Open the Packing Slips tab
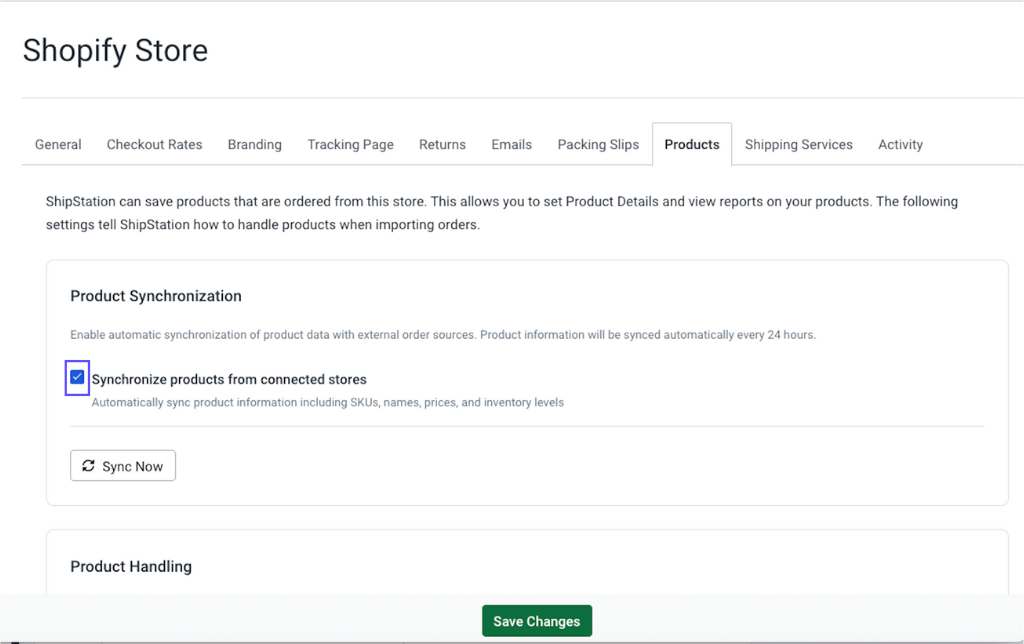The image size is (1024, 644). [598, 144]
